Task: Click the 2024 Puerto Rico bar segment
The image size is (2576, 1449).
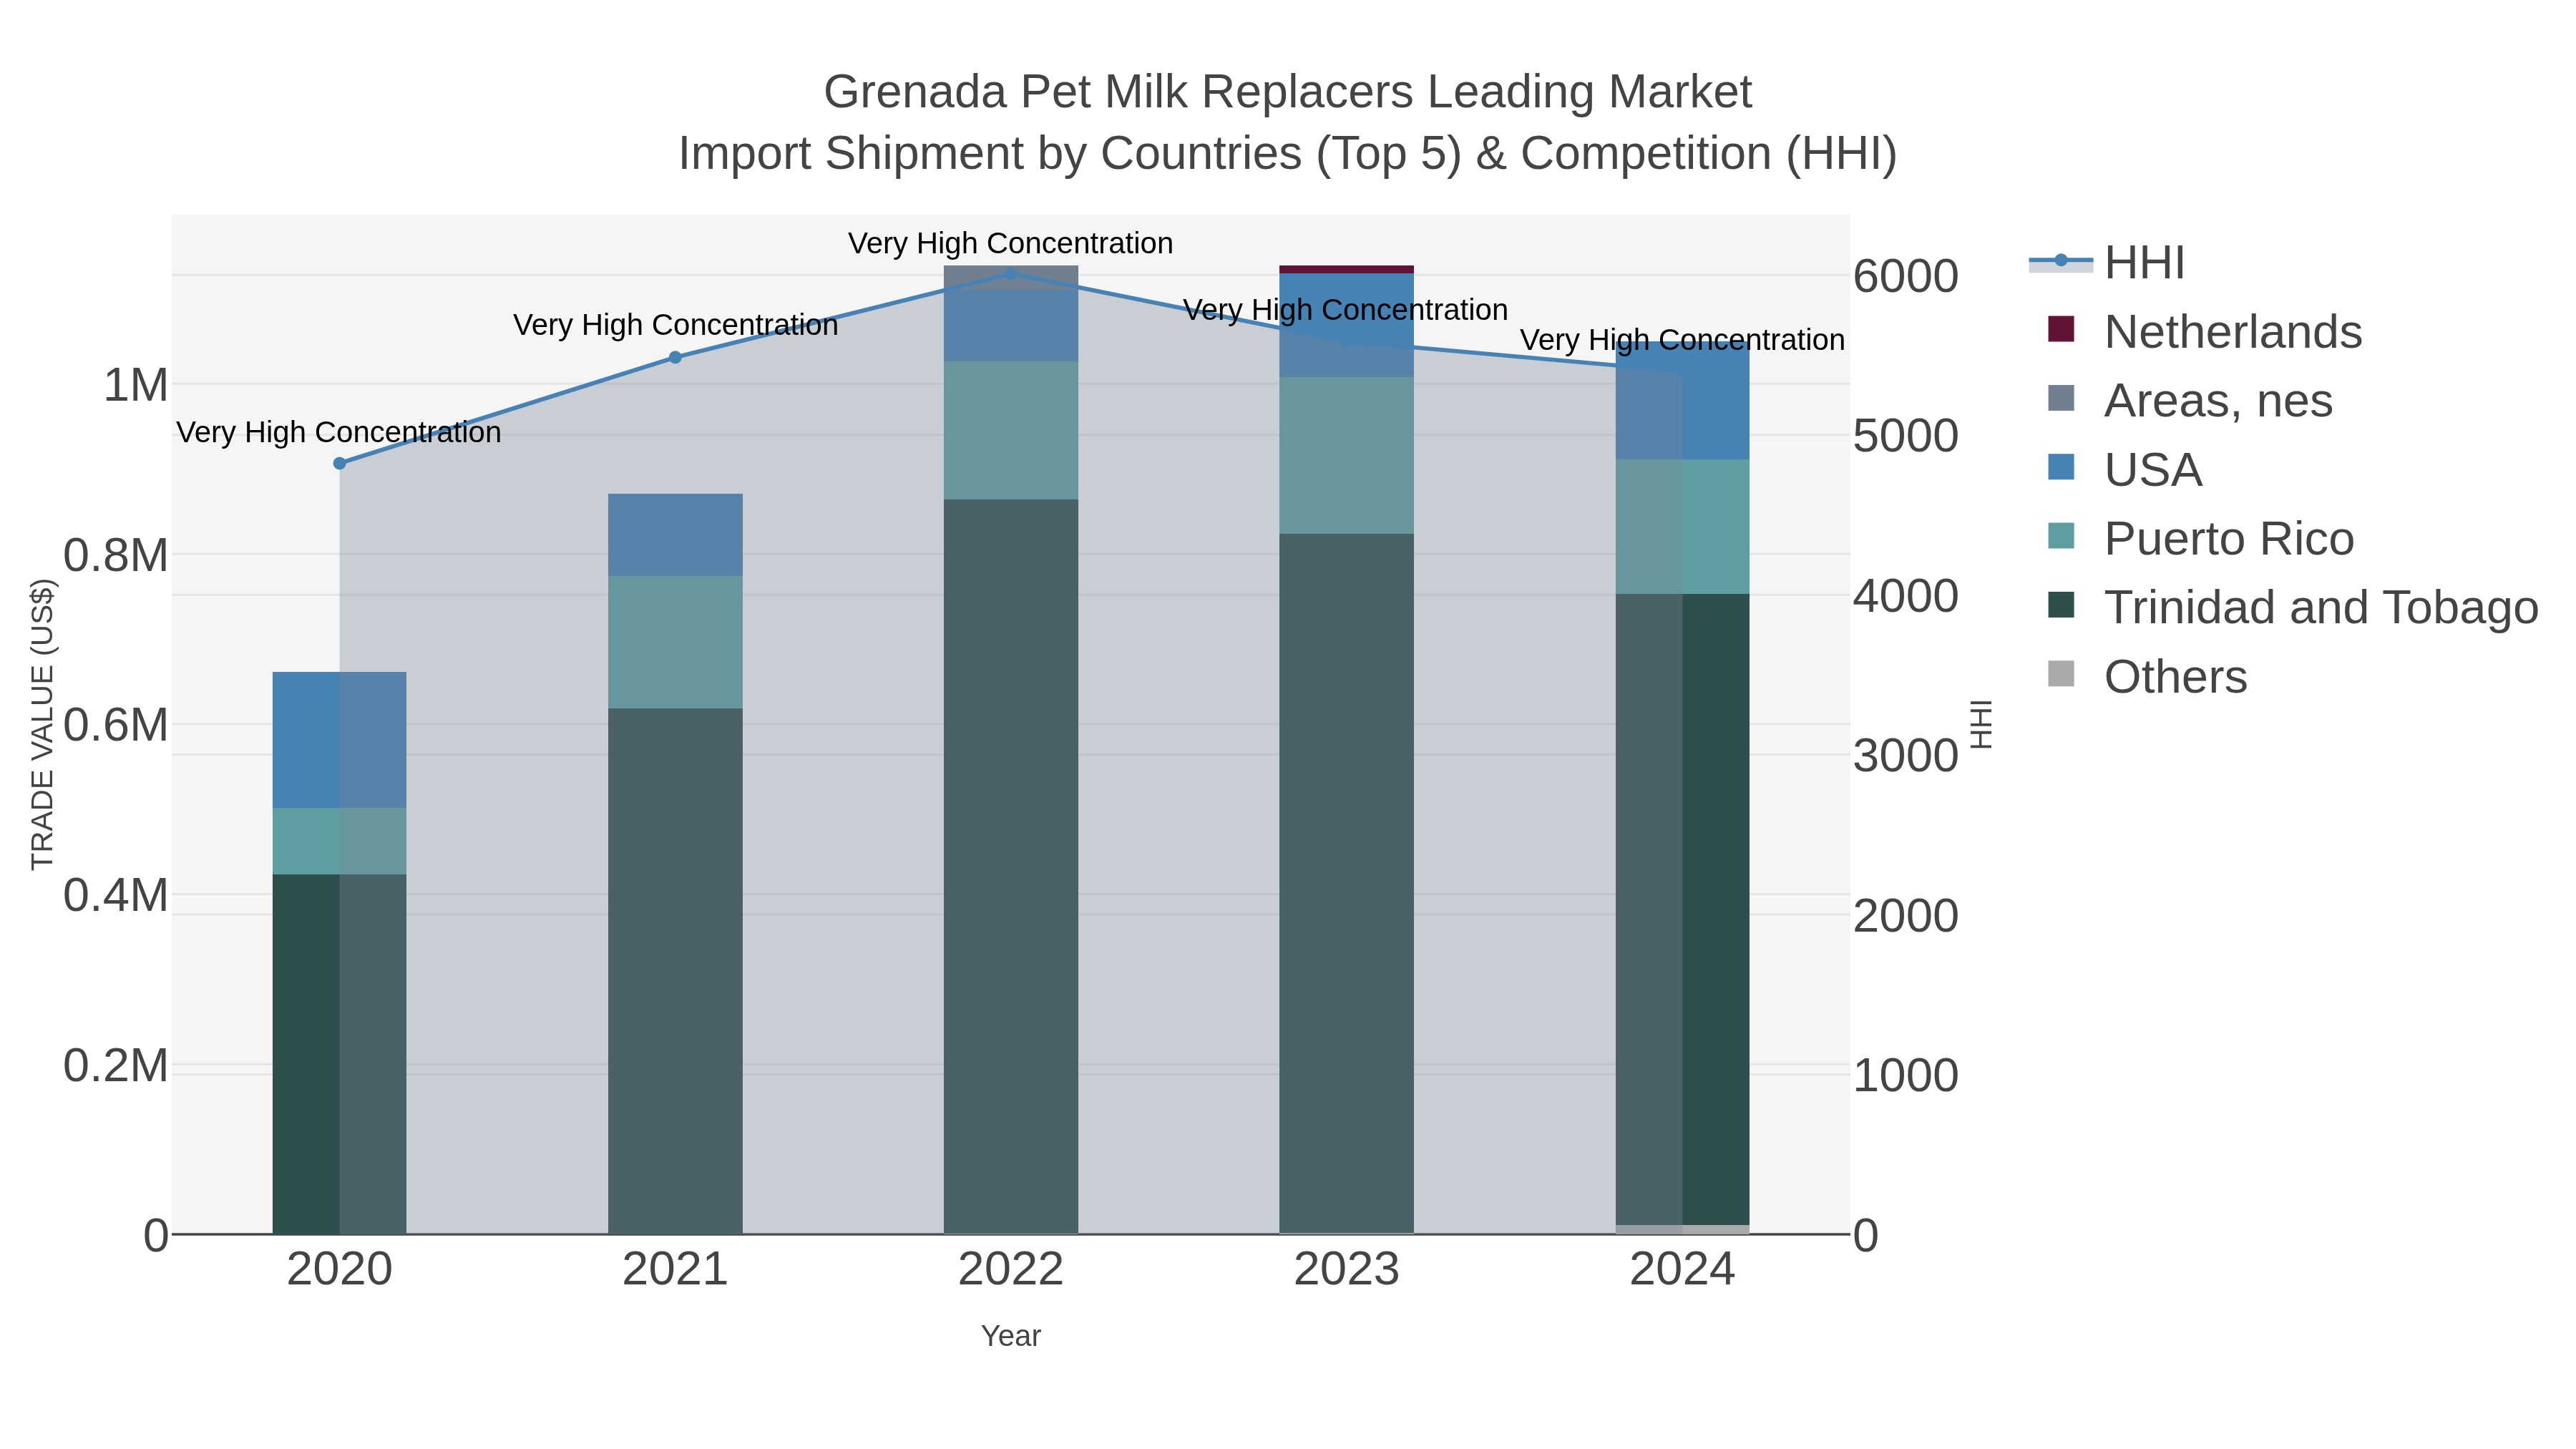Action: tap(1683, 527)
